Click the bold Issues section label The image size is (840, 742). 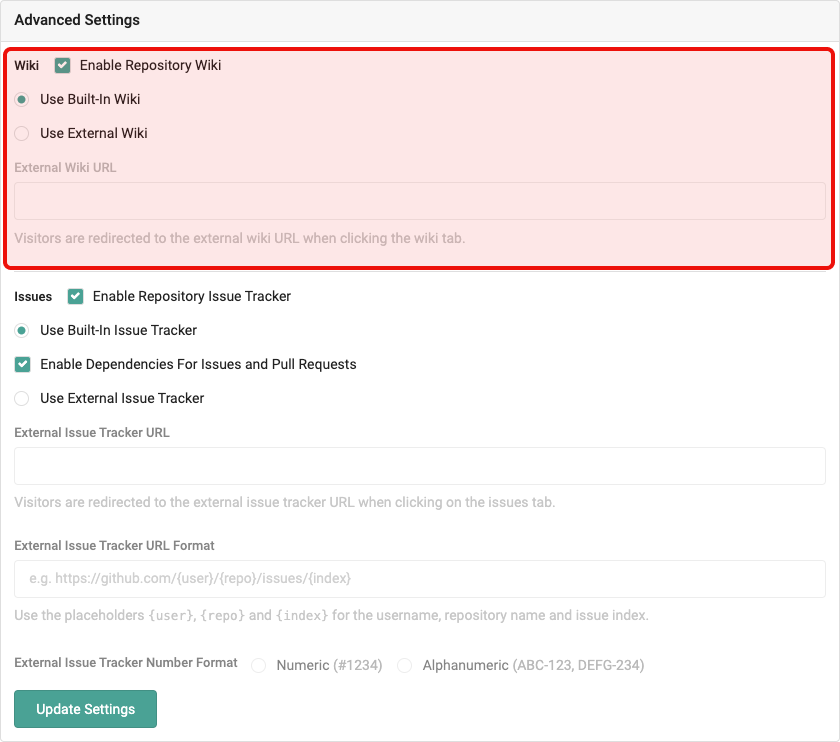point(33,296)
